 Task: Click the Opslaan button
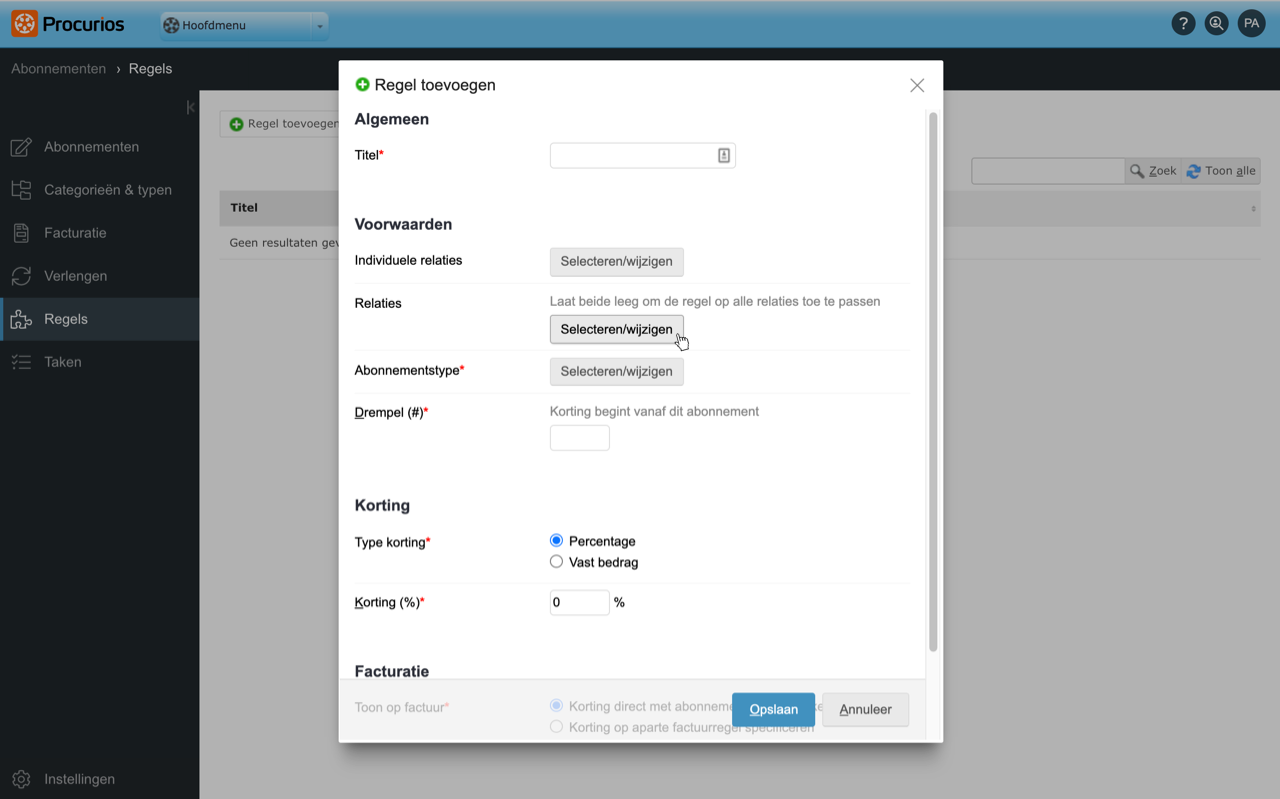[x=773, y=709]
